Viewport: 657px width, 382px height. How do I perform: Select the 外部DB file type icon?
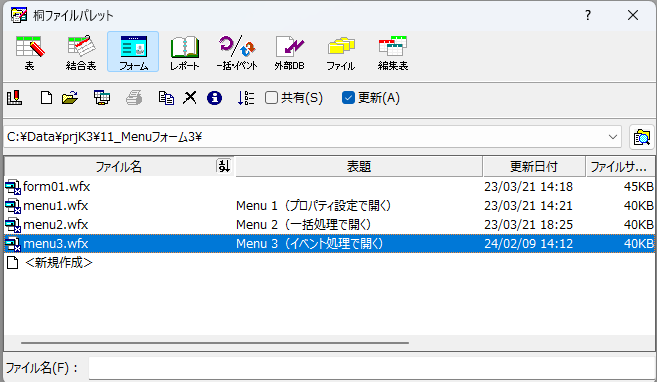[x=290, y=52]
